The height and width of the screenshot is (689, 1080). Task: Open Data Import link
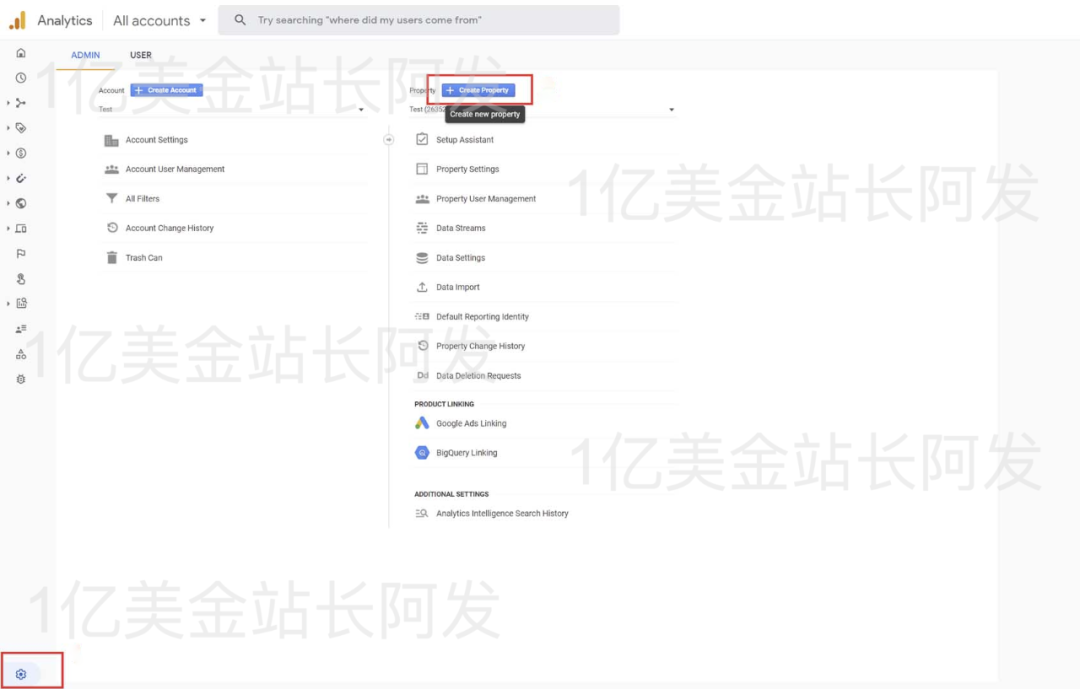(x=457, y=287)
